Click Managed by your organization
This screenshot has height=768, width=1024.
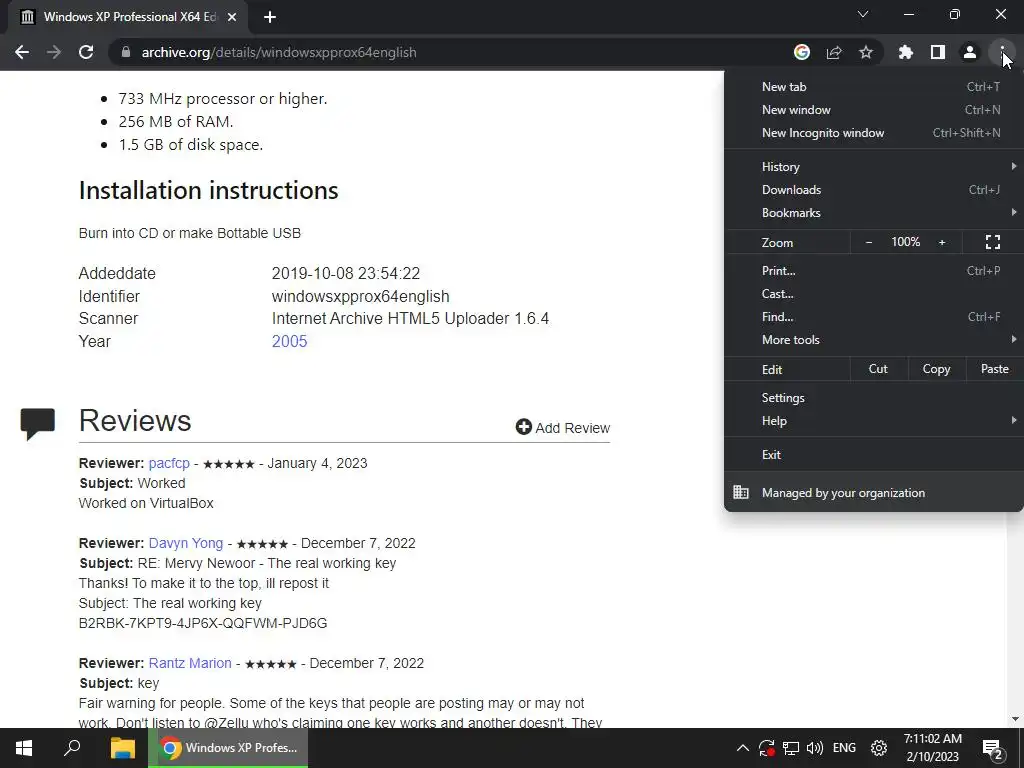point(874,492)
